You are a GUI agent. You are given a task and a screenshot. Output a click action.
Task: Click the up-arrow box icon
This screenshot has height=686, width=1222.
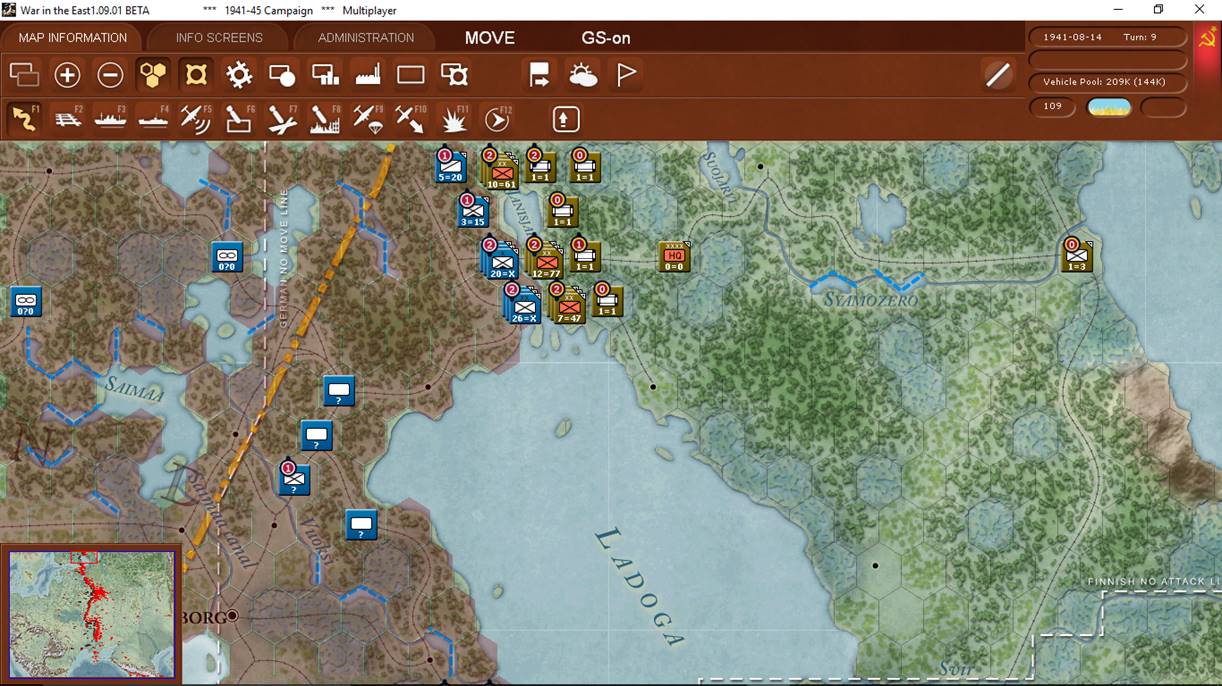(x=566, y=119)
